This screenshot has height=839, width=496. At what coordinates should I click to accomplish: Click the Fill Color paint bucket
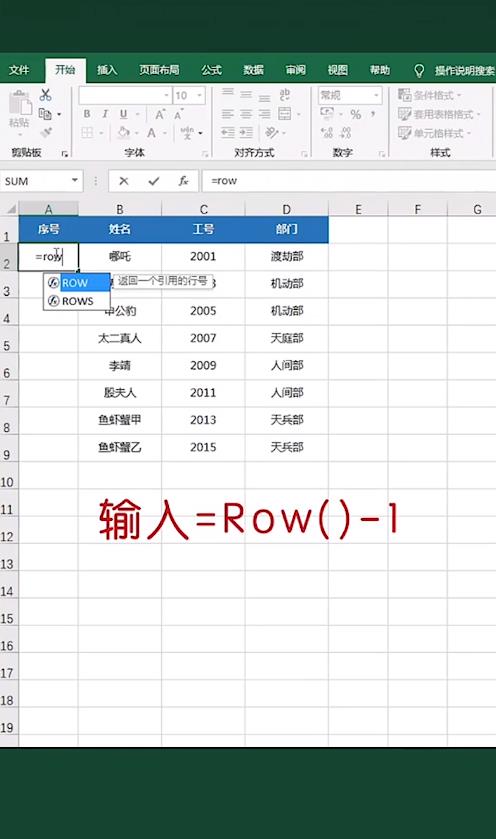point(124,133)
